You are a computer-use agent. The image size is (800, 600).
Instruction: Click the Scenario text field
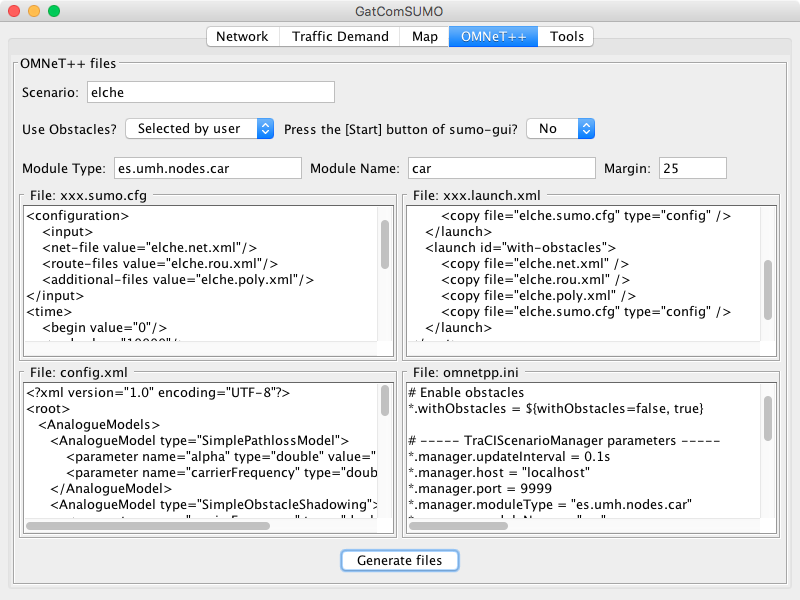209,92
